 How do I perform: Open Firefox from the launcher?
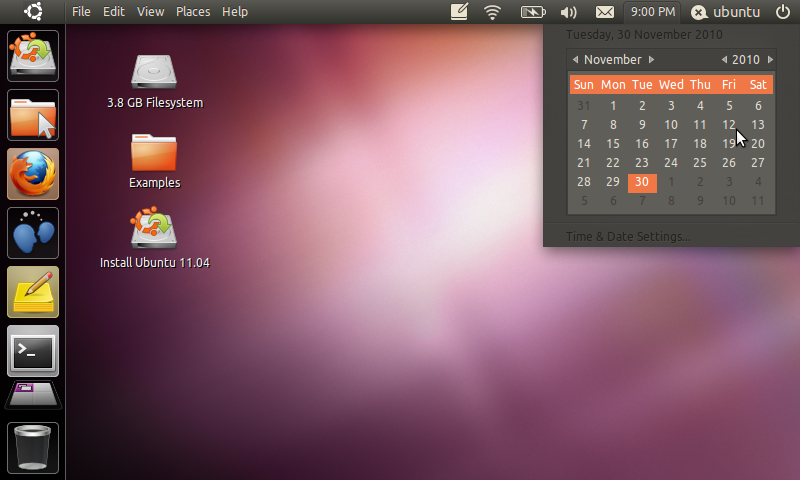pyautogui.click(x=33, y=174)
